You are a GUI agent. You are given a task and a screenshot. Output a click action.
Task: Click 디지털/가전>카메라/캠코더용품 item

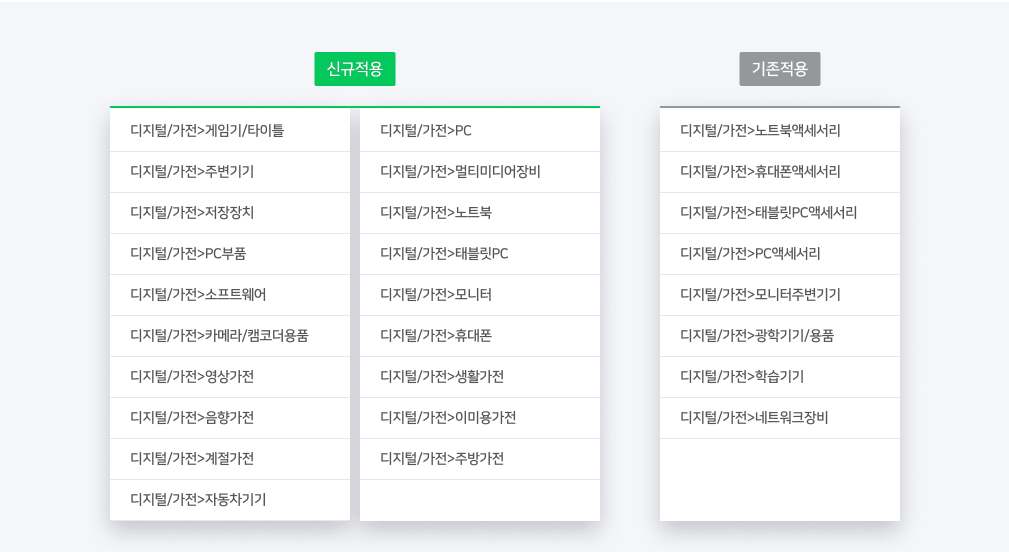[x=219, y=336]
